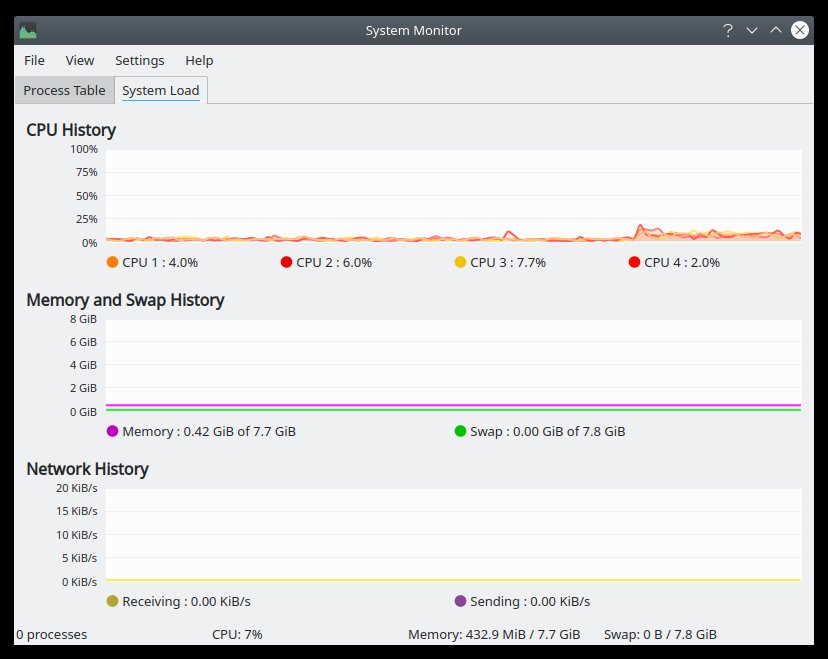This screenshot has height=659, width=828.
Task: Open the Help menu
Action: (199, 60)
